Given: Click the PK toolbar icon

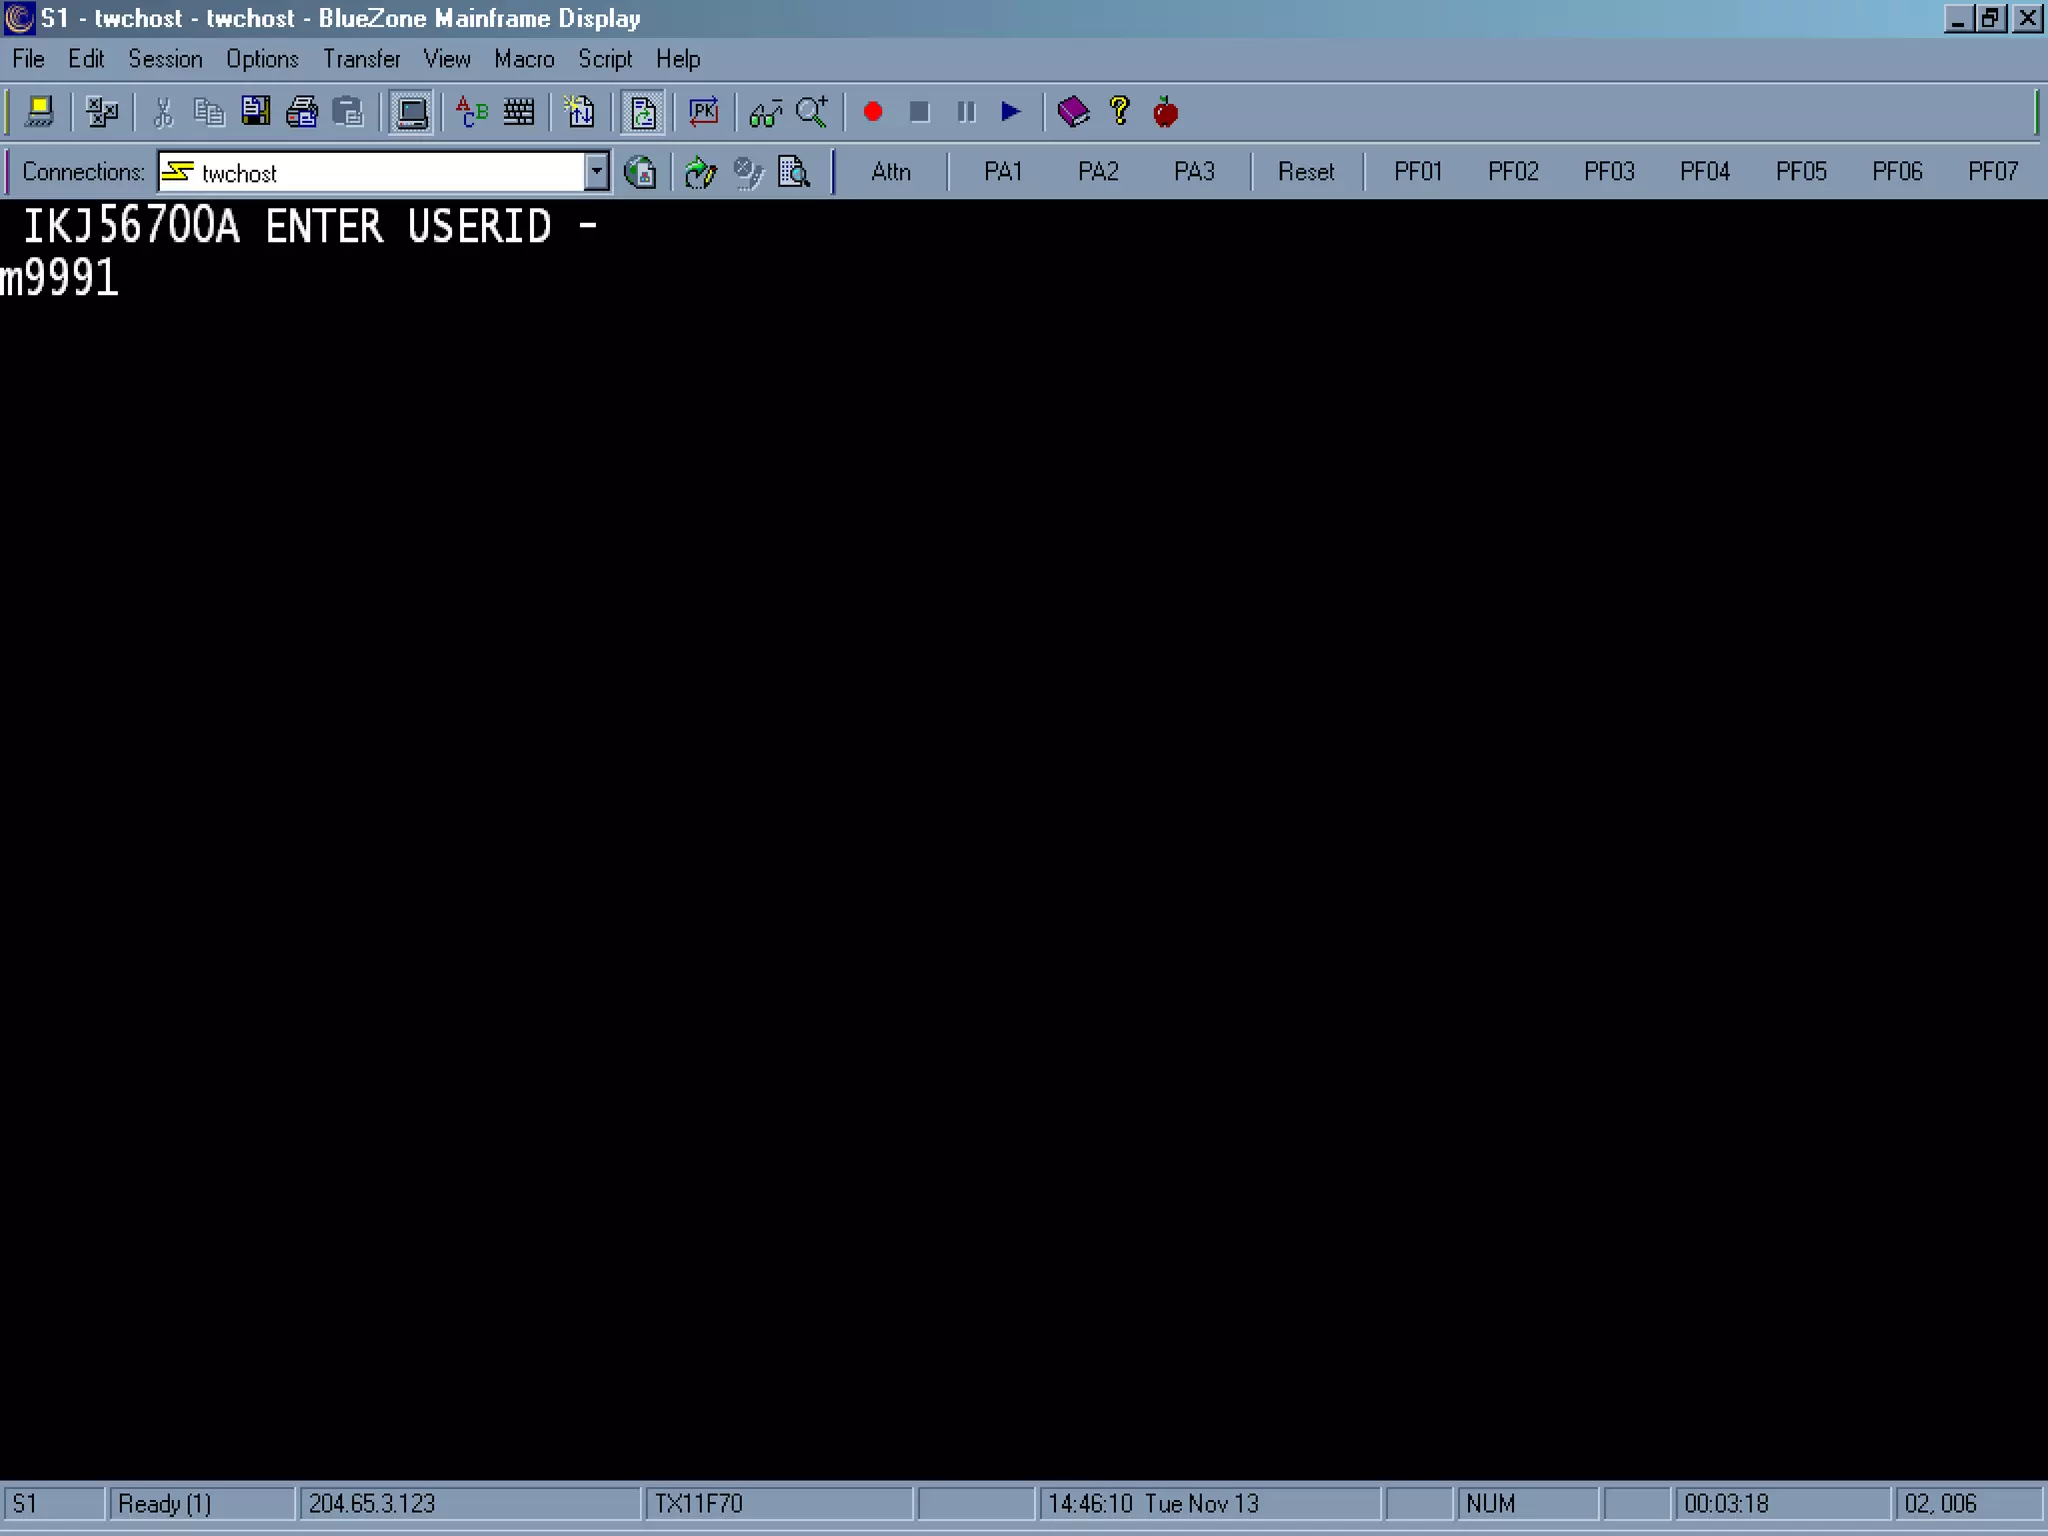Looking at the screenshot, I should tap(703, 112).
